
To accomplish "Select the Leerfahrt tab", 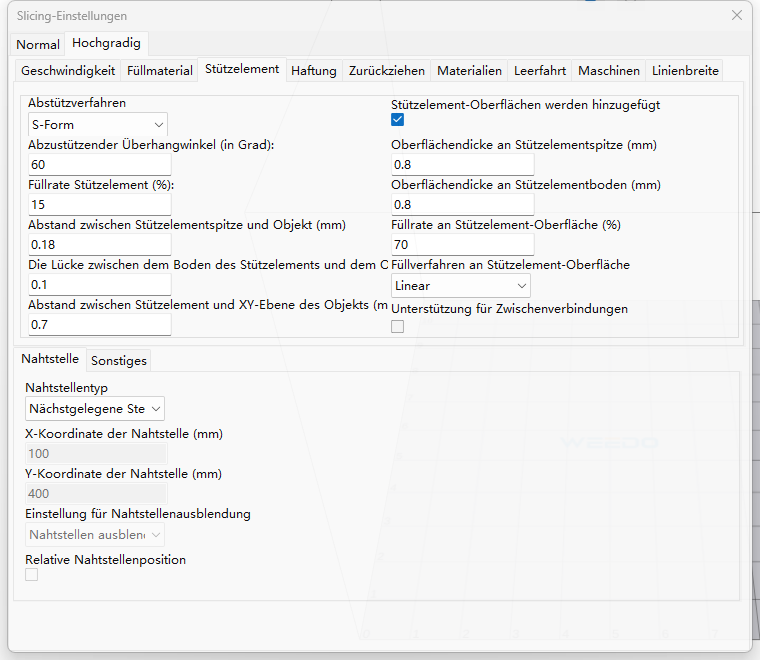I will [x=540, y=71].
